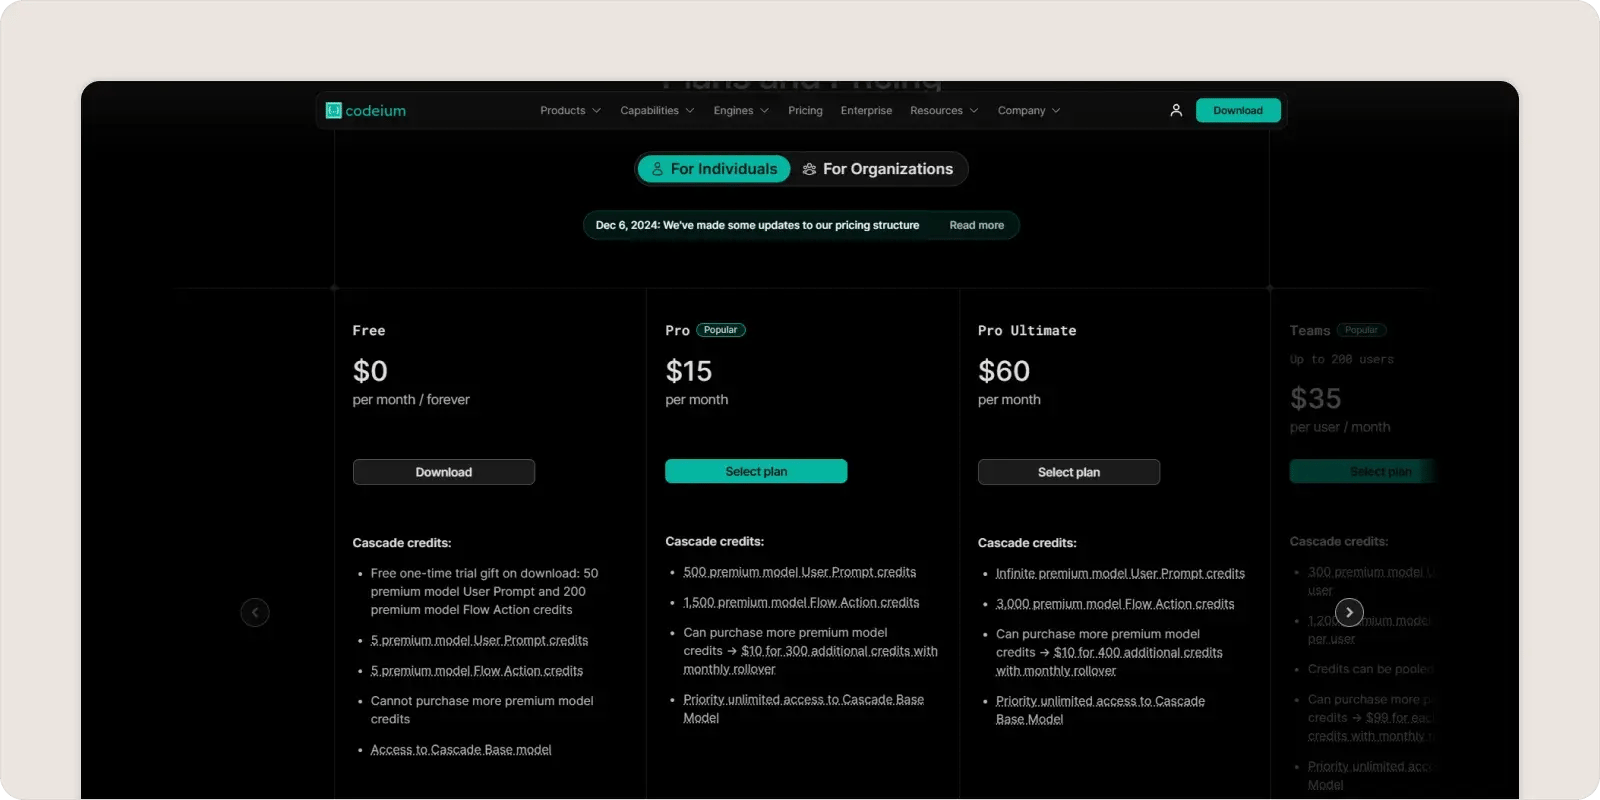Click Access to Cascade Base model

point(461,749)
